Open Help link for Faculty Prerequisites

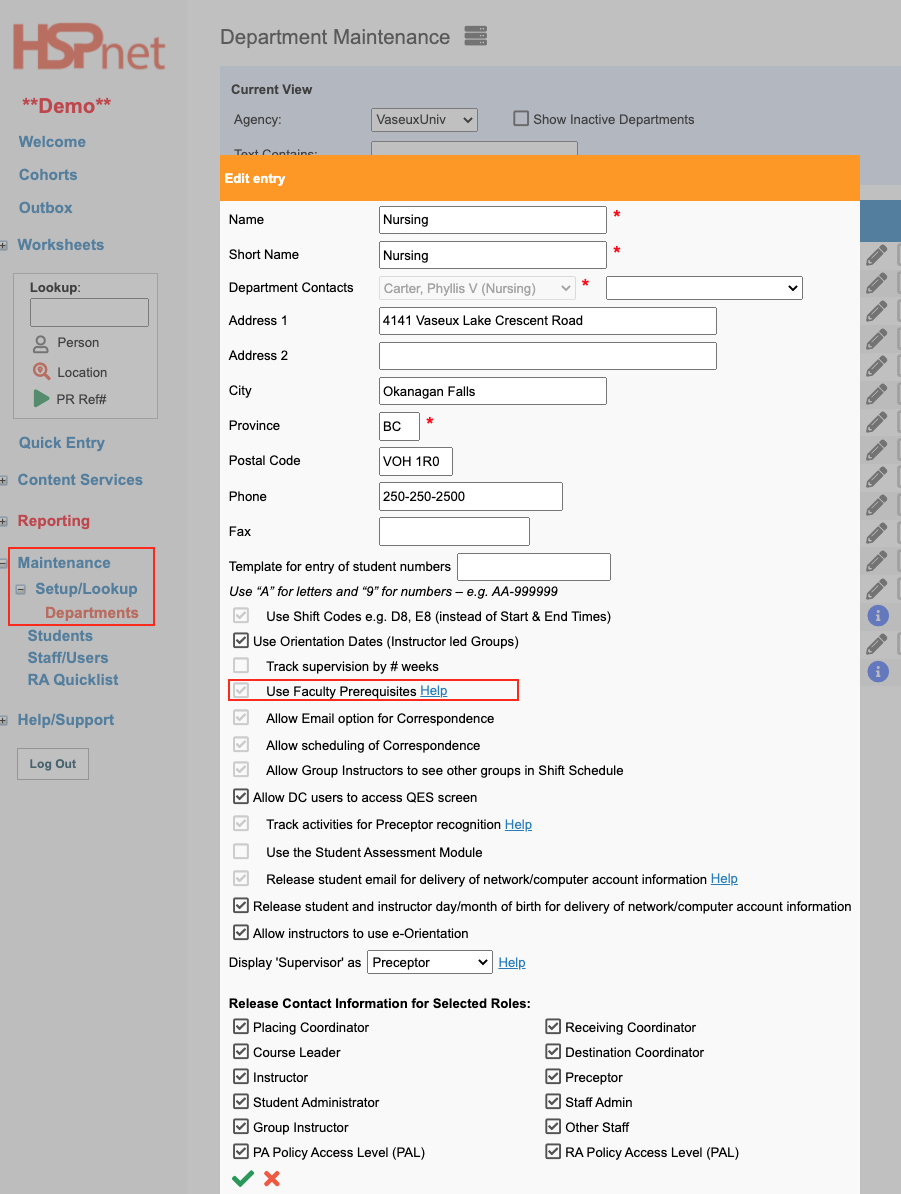(x=433, y=691)
